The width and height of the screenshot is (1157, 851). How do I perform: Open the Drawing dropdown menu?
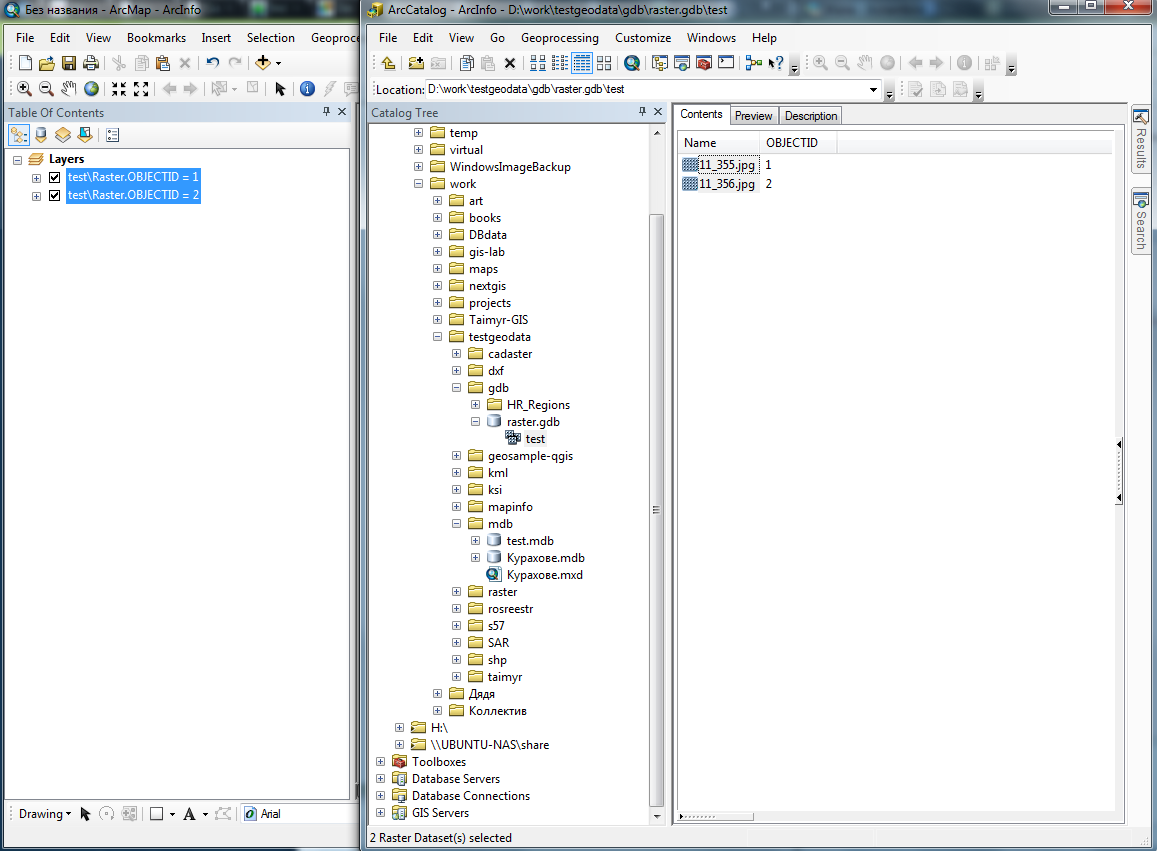[44, 814]
